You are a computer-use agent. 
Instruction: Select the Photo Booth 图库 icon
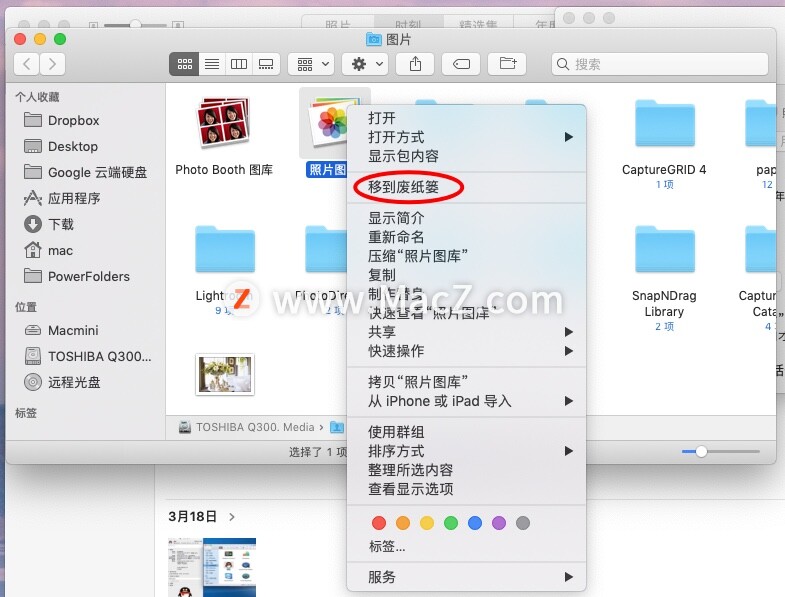(224, 124)
